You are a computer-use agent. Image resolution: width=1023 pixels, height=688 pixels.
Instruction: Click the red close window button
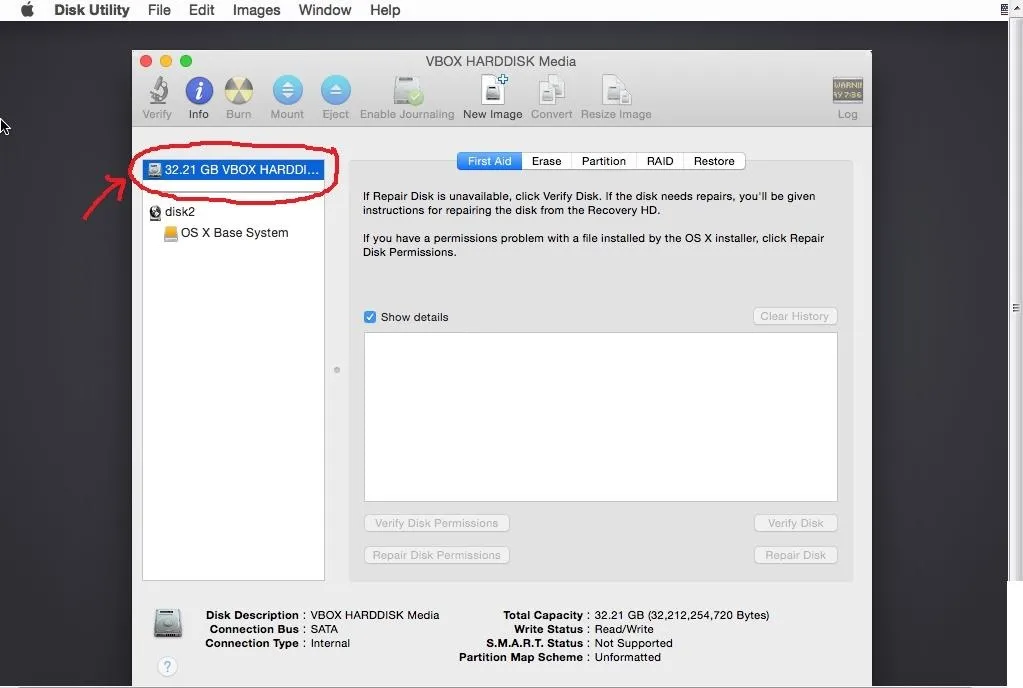146,61
